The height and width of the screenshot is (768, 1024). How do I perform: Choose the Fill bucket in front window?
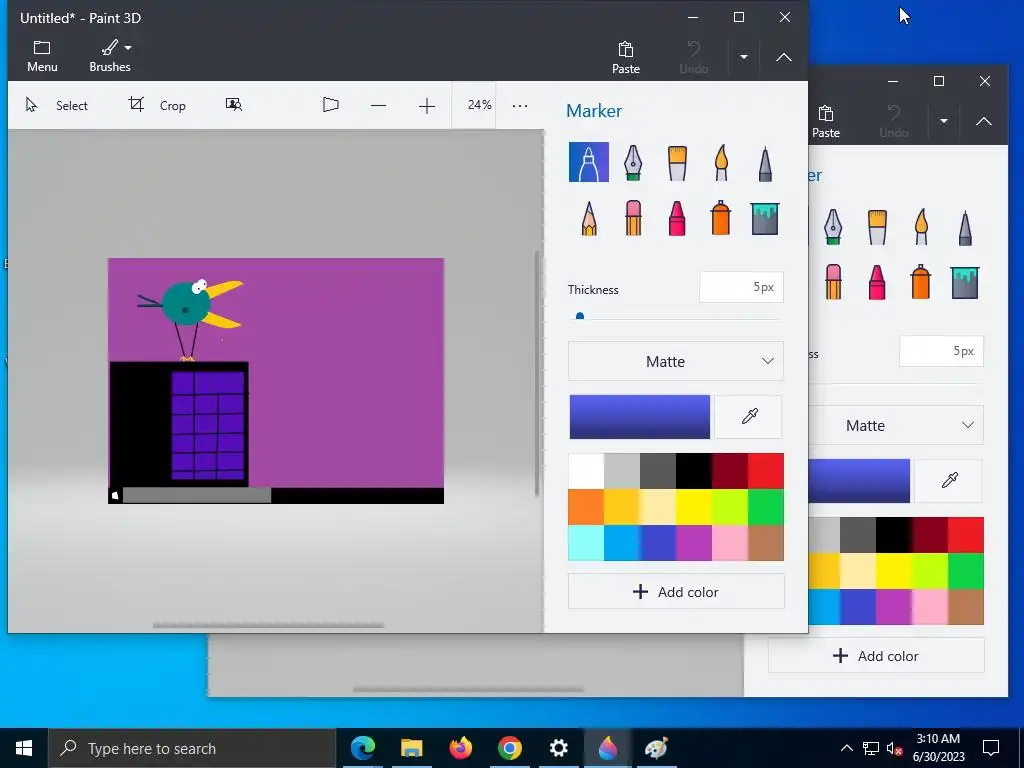tap(765, 218)
